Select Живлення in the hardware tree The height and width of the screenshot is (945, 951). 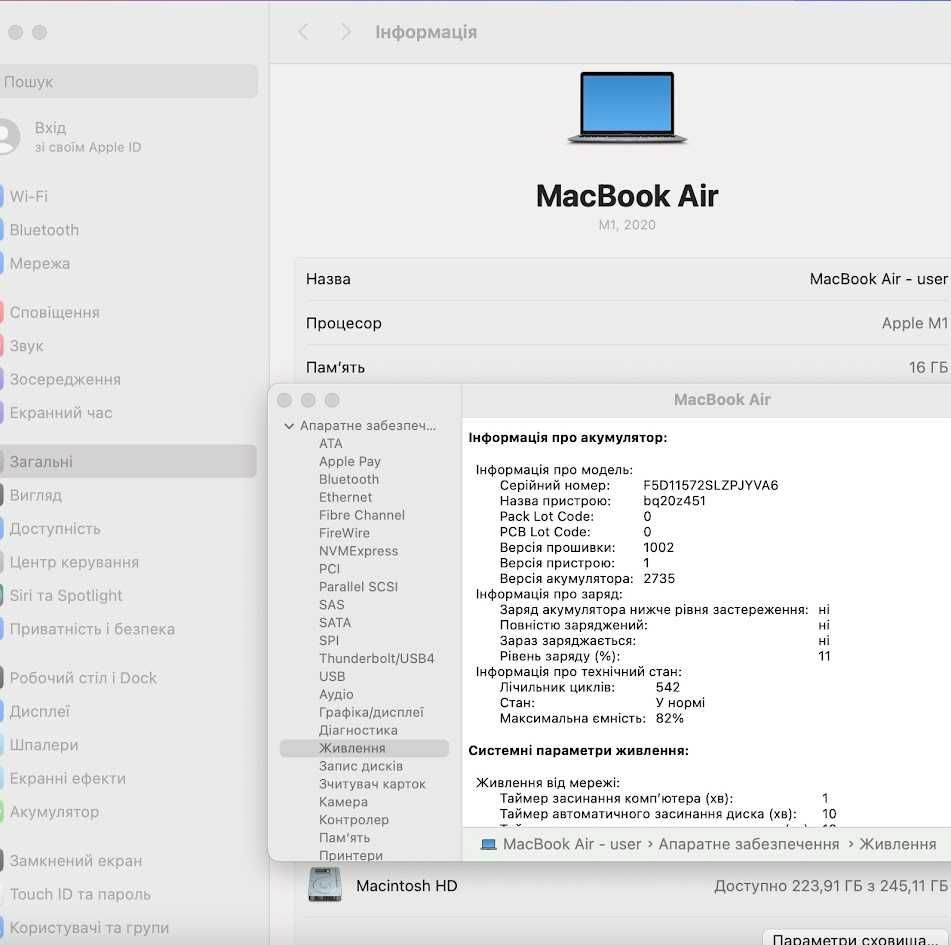364,748
